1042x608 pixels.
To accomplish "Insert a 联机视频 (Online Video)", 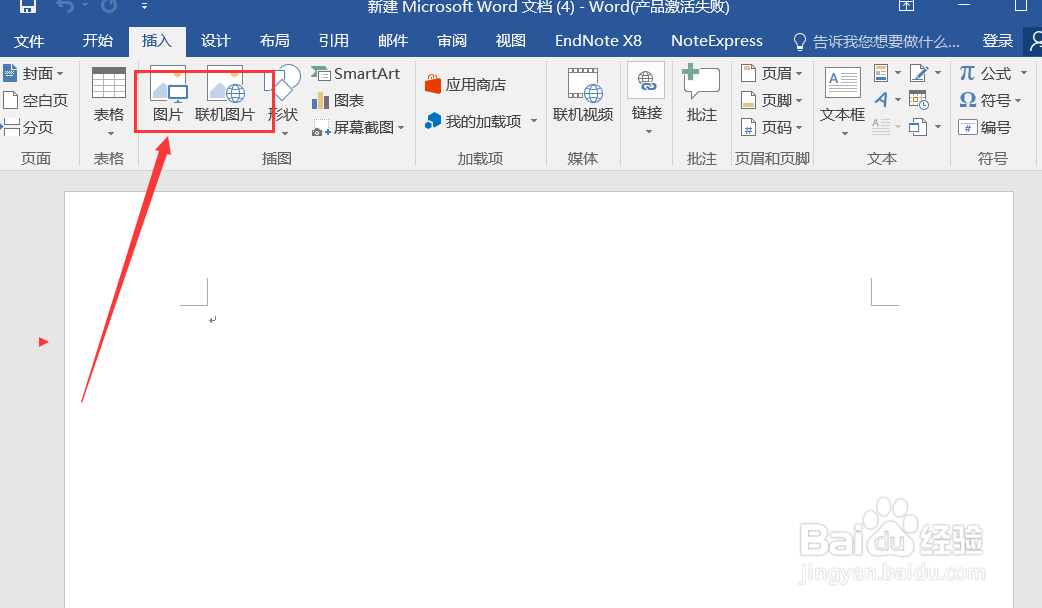I will pos(583,95).
